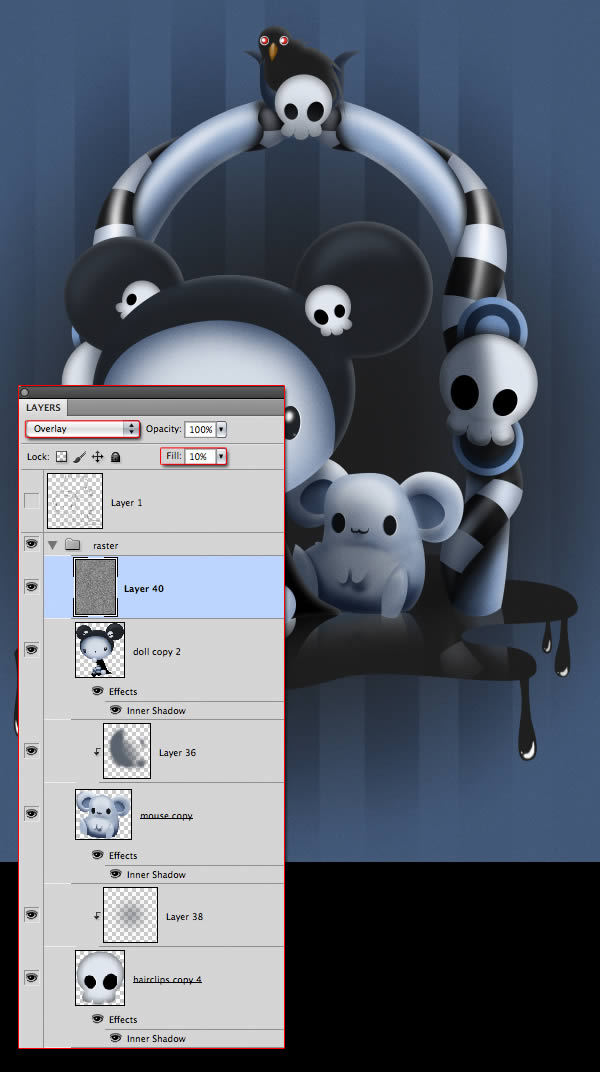
Task: Select Layer 1 thumbnail
Action: [75, 501]
